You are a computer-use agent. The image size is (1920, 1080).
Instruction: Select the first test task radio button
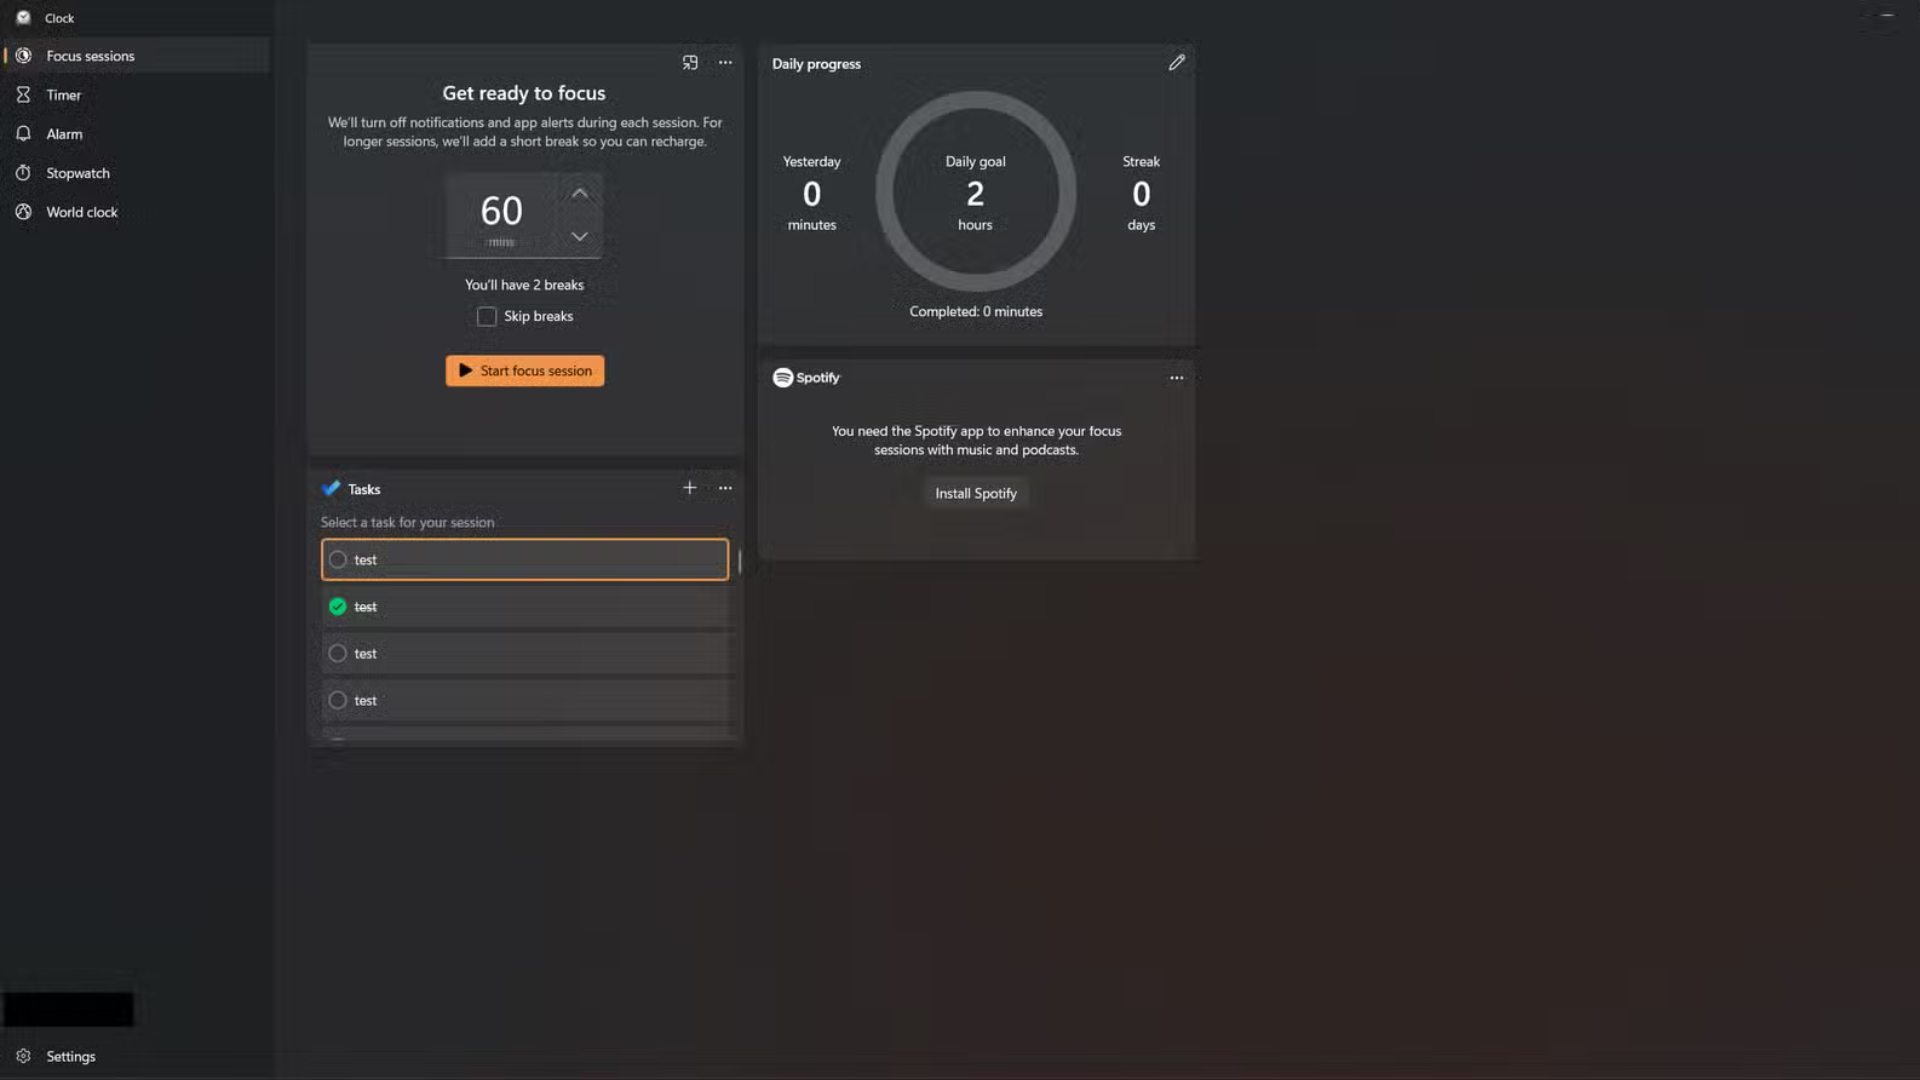(338, 559)
